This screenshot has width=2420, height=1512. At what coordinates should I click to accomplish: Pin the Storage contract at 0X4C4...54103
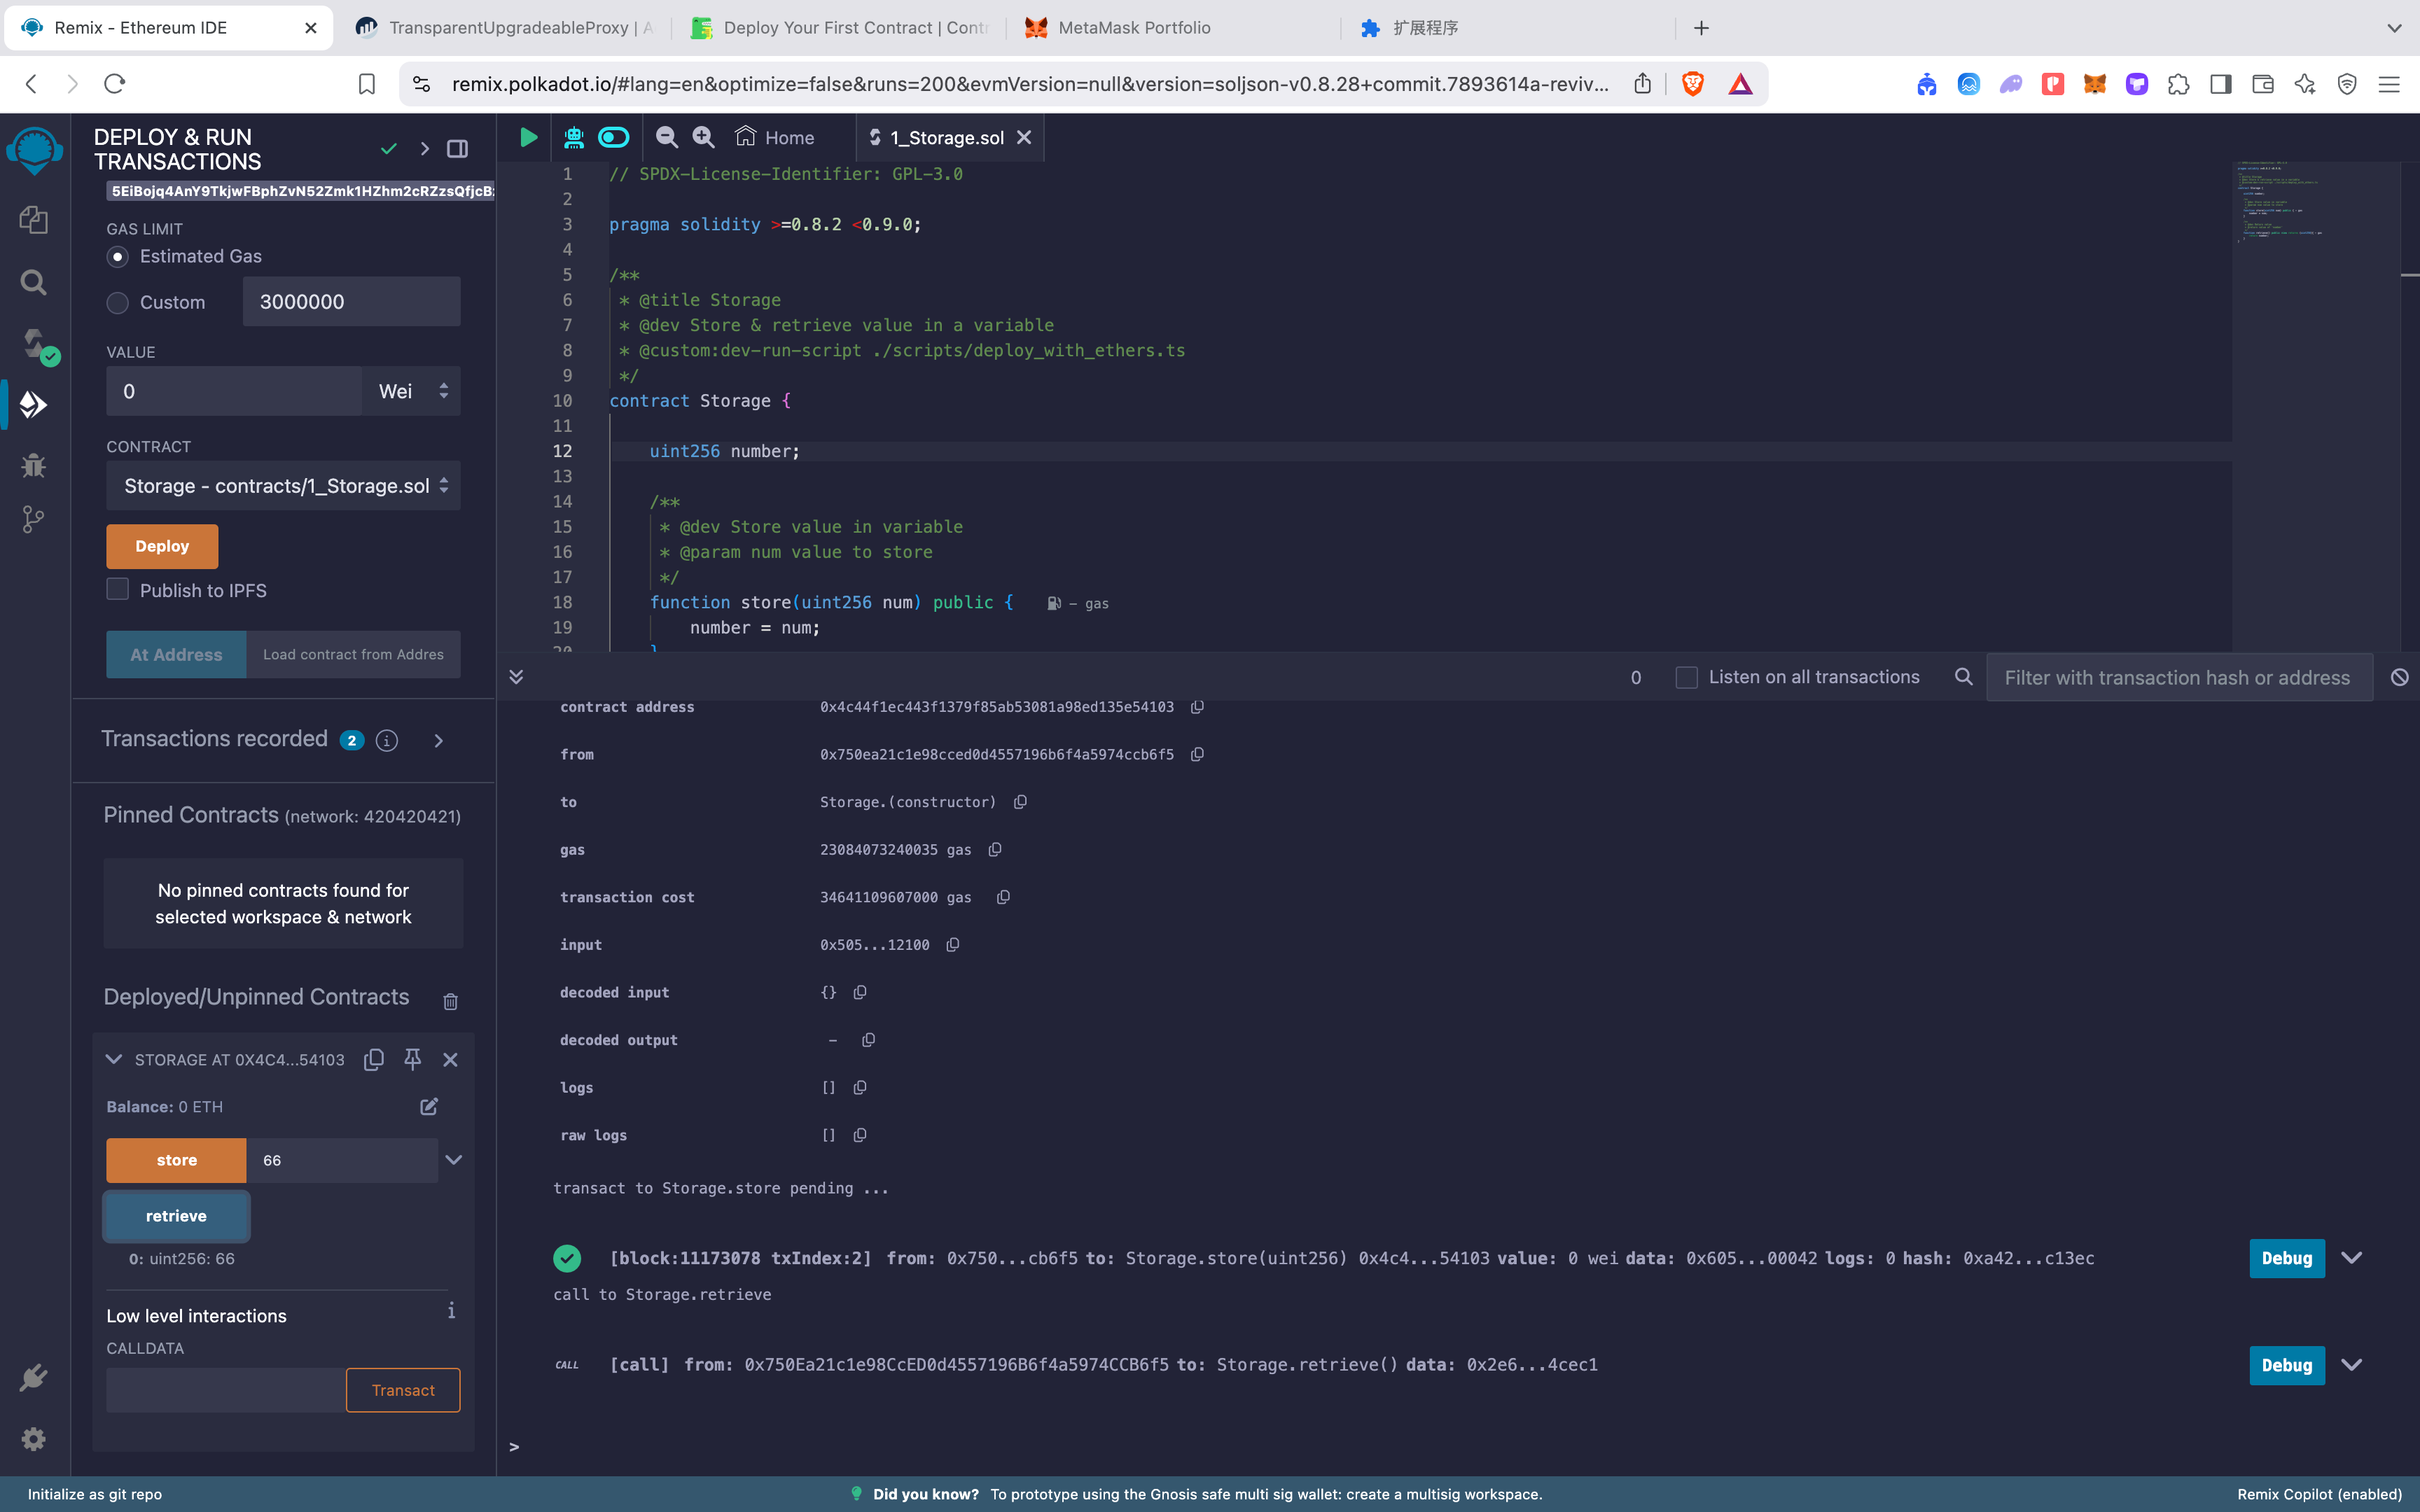tap(412, 1059)
